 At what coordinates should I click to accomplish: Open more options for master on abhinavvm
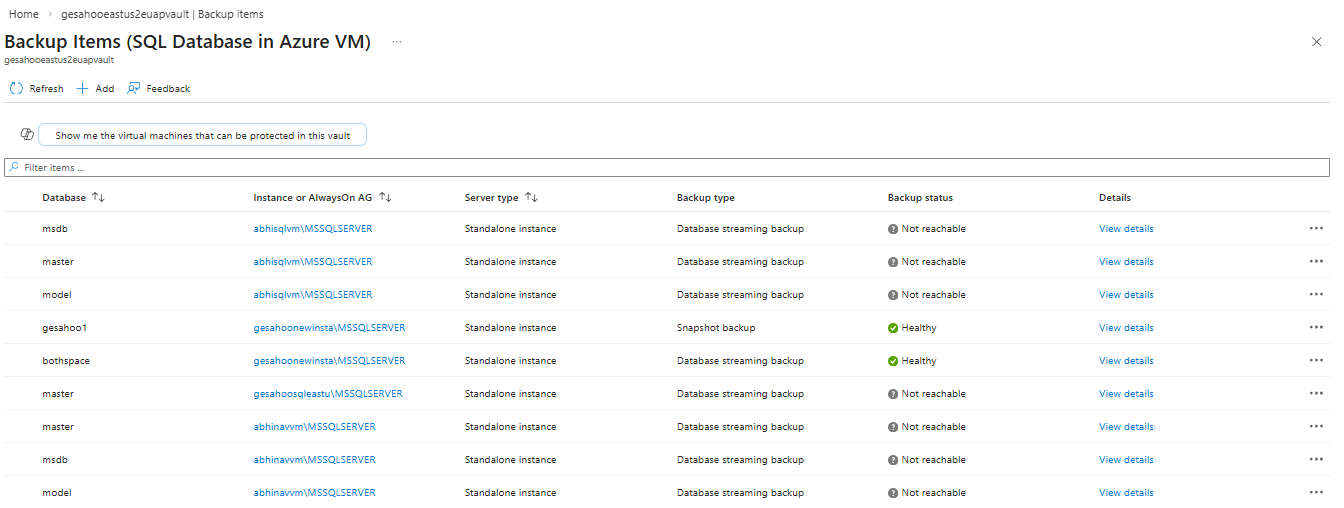[1316, 427]
